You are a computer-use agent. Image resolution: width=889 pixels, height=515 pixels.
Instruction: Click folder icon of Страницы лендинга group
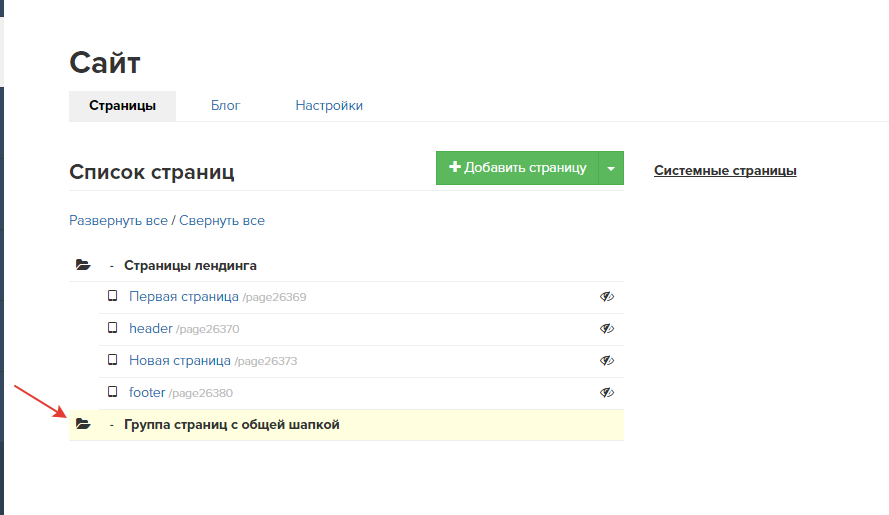pyautogui.click(x=83, y=265)
